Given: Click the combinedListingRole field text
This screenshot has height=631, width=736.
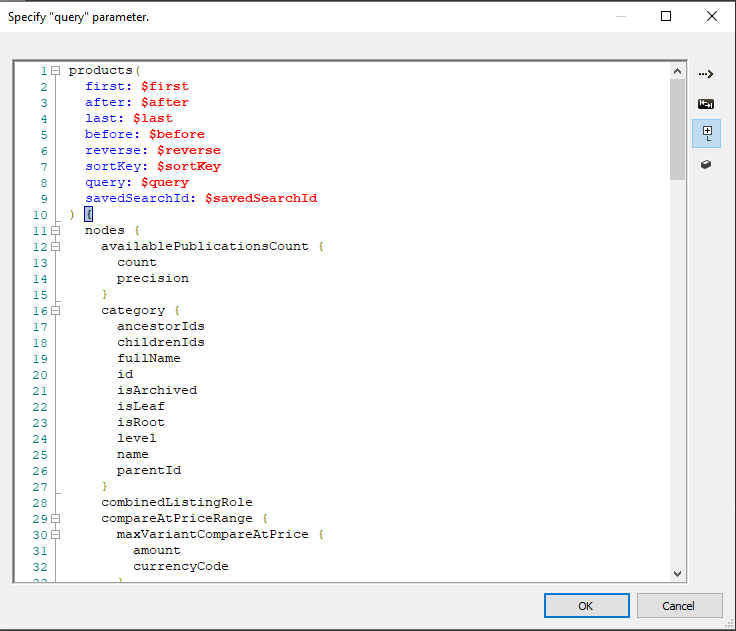Looking at the screenshot, I should tap(176, 502).
